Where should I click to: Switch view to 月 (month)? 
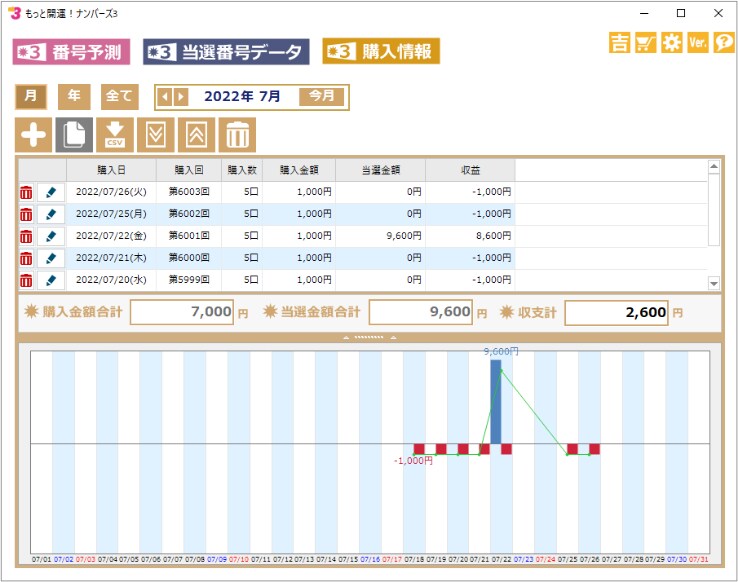[31, 97]
